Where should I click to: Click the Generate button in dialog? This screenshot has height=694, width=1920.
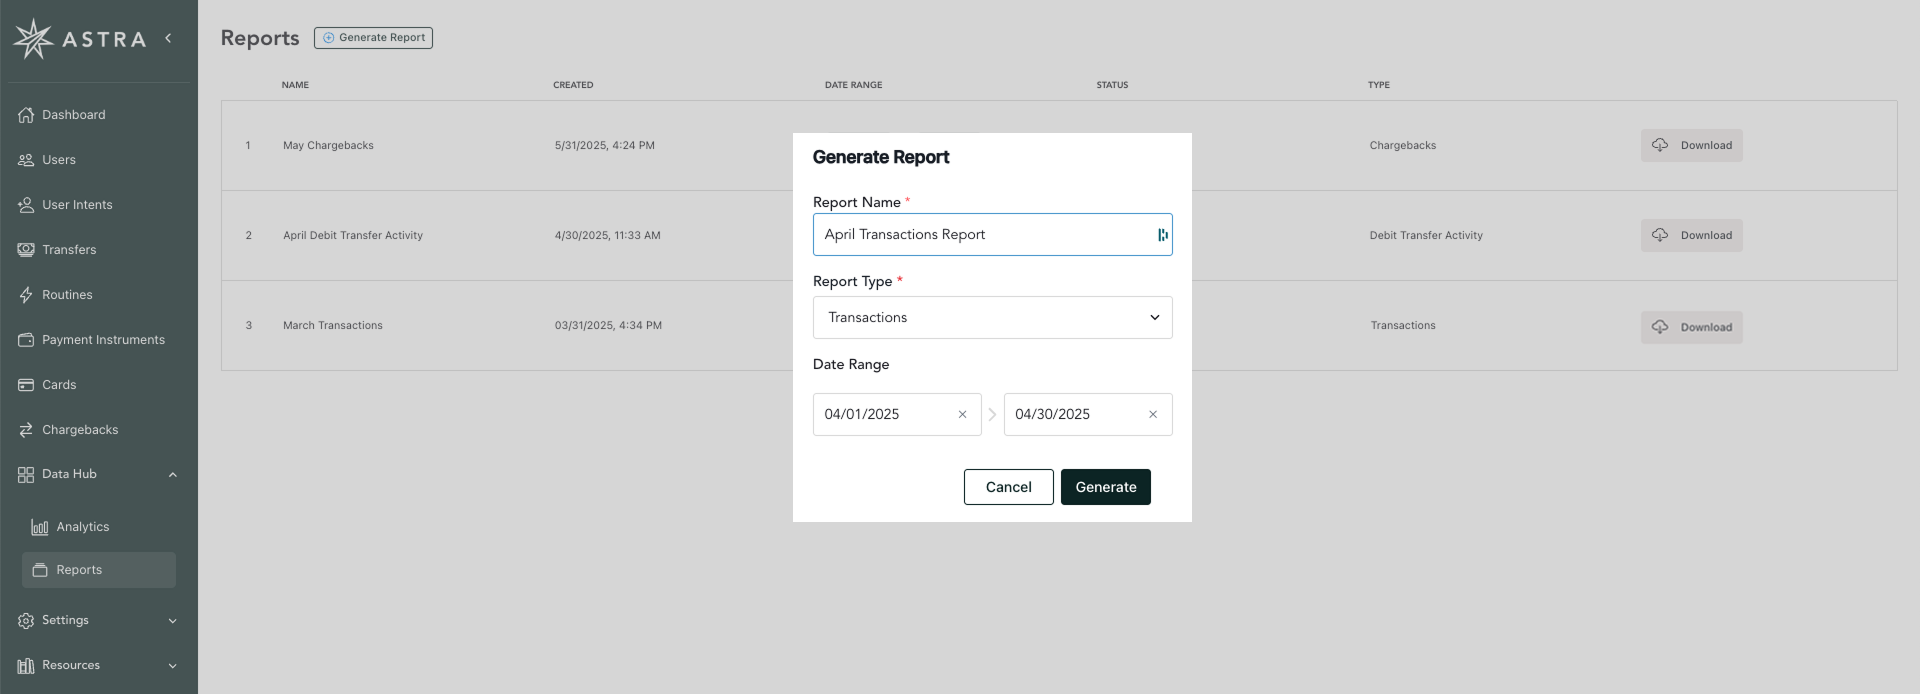pos(1106,487)
